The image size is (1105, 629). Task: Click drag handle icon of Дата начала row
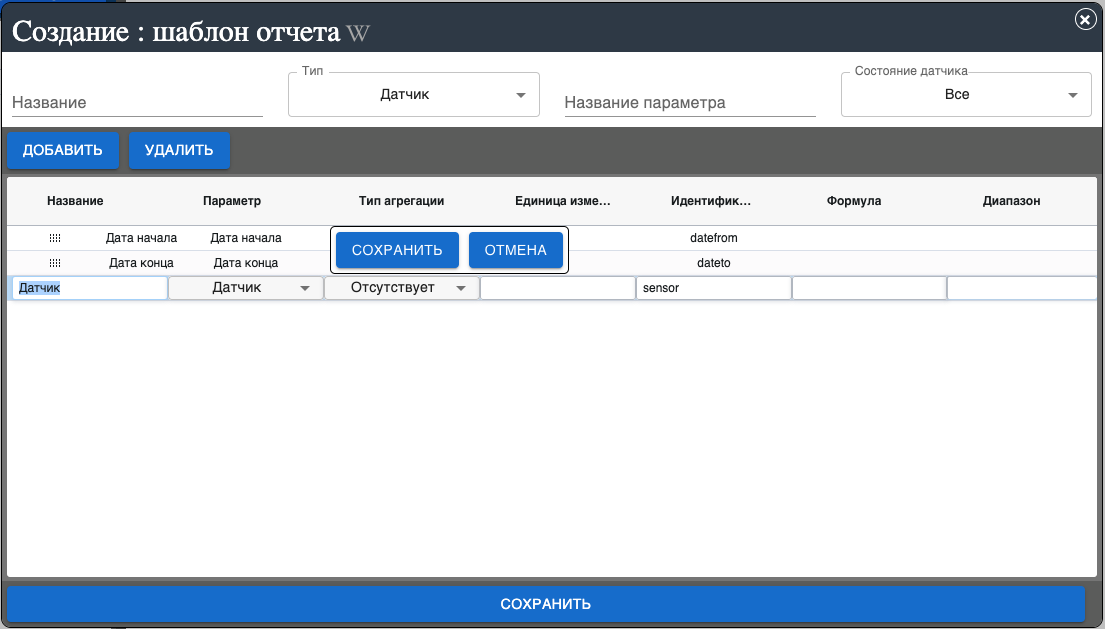point(55,238)
